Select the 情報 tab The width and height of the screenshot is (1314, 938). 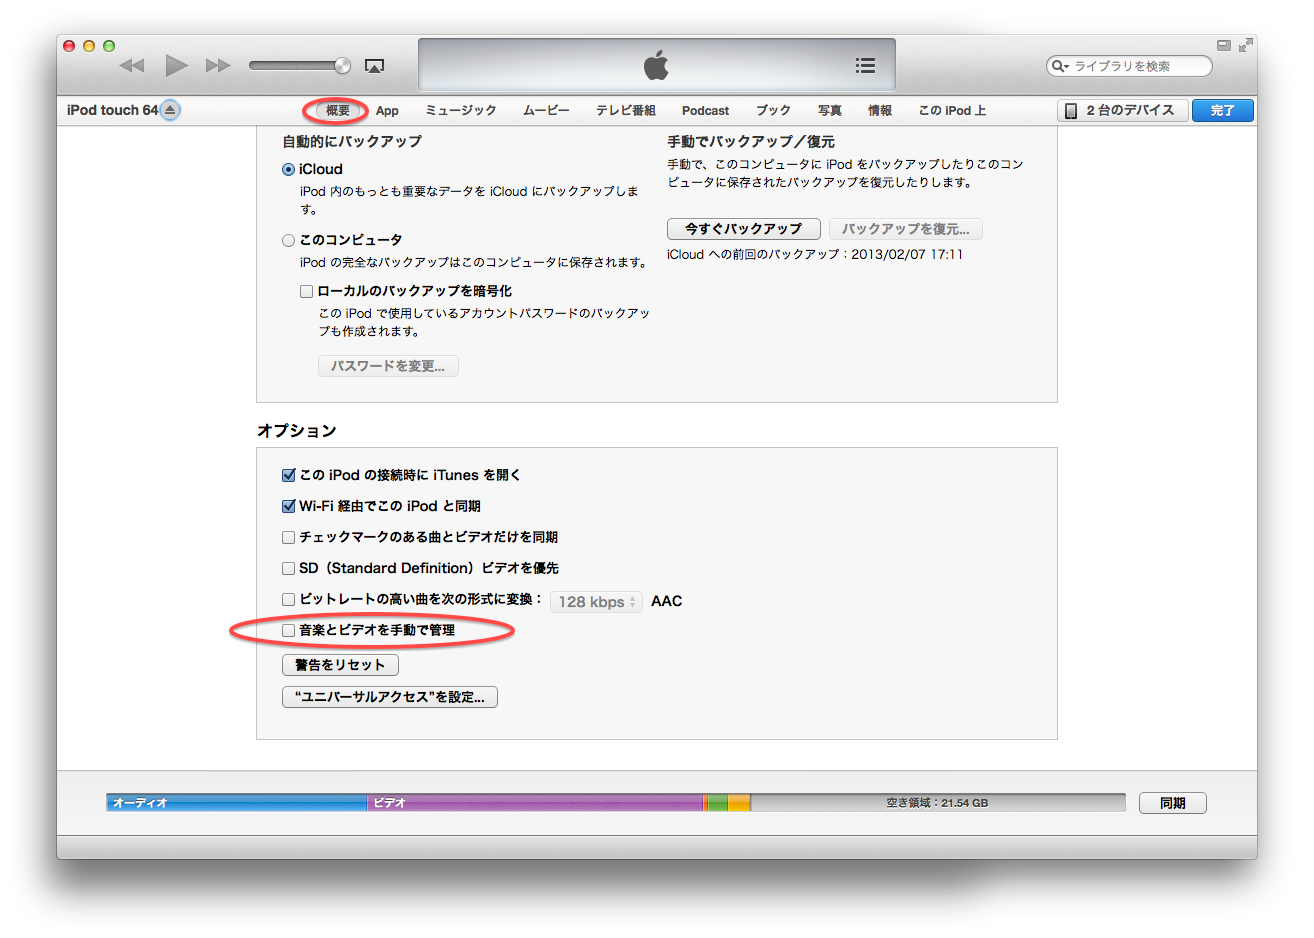(x=880, y=111)
